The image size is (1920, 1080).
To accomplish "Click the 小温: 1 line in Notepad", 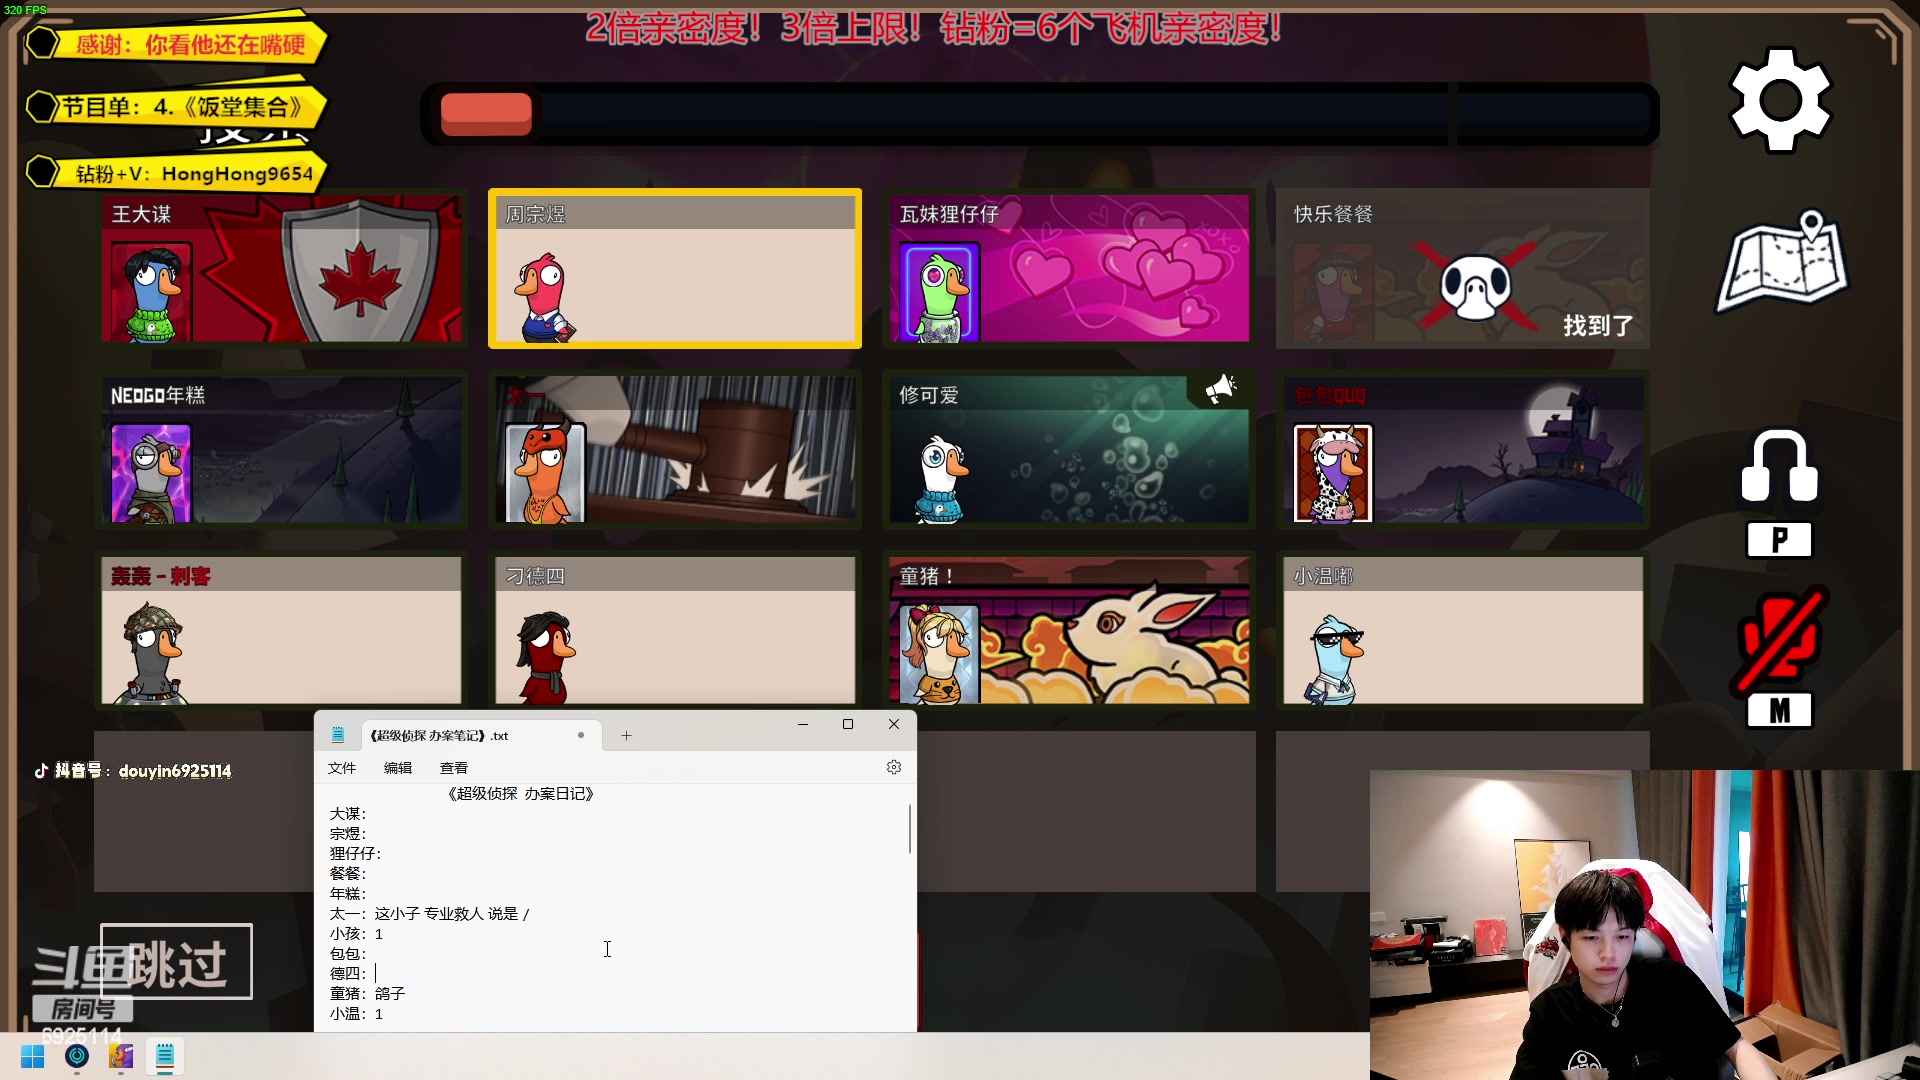I will 357,1014.
